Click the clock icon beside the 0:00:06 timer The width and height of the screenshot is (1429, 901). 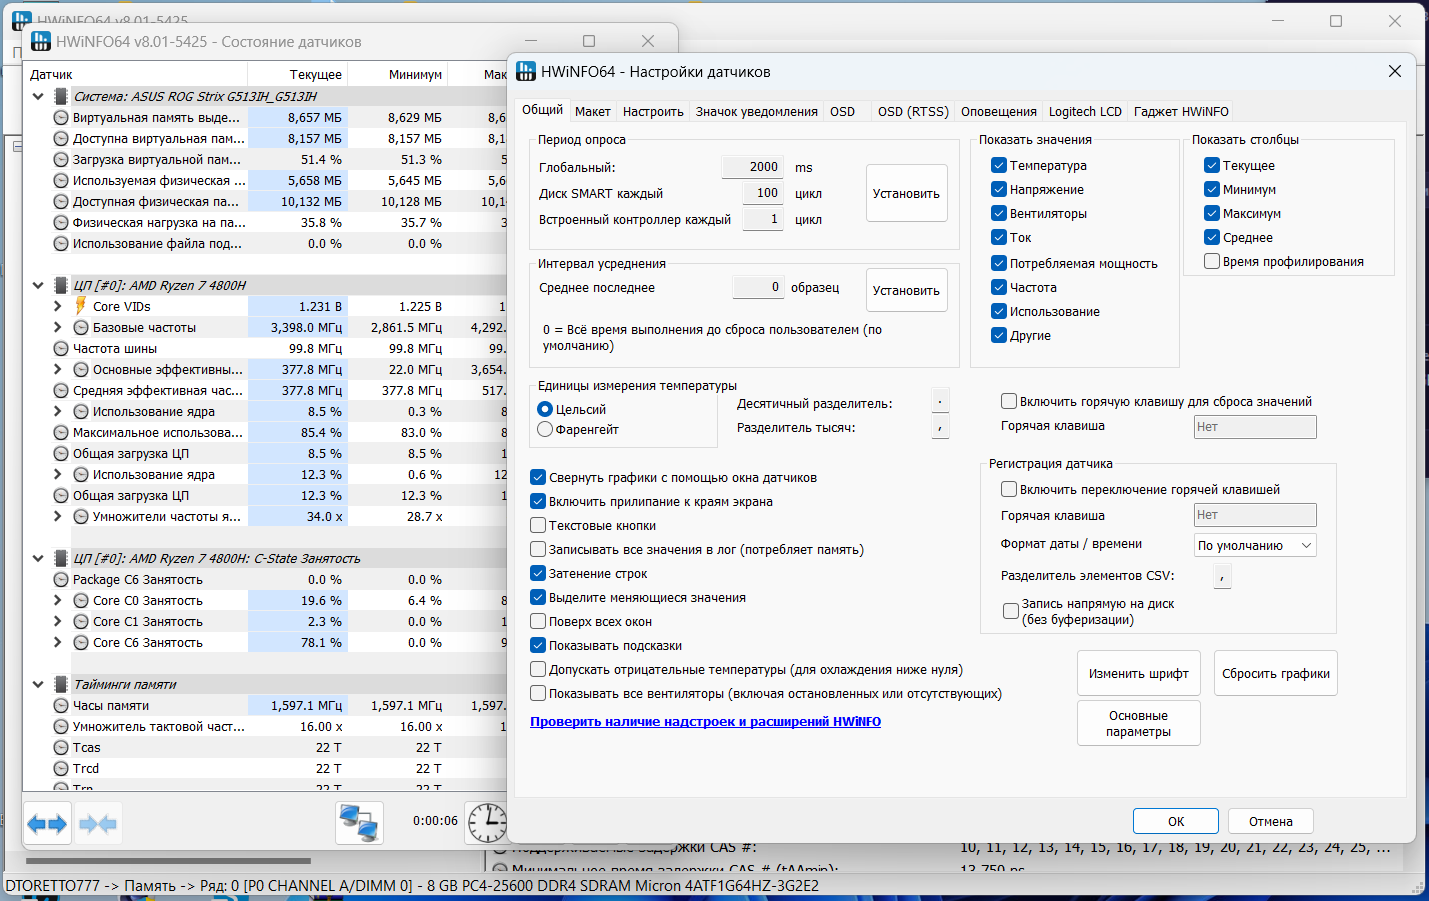point(487,823)
